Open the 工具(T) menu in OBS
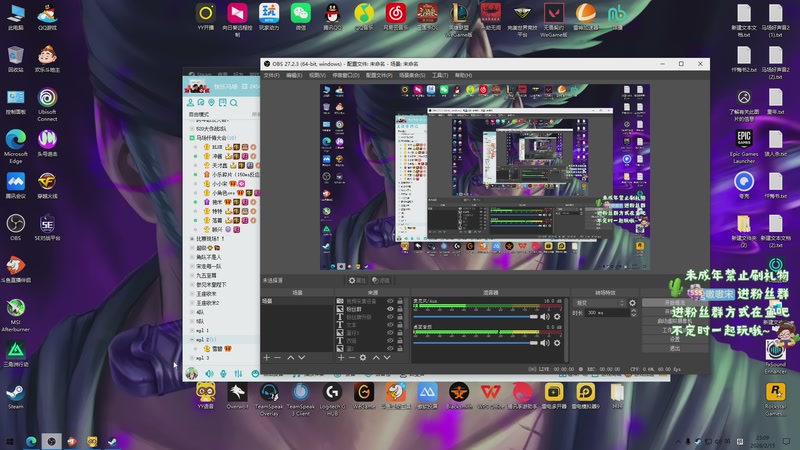This screenshot has height=450, width=800. 440,75
